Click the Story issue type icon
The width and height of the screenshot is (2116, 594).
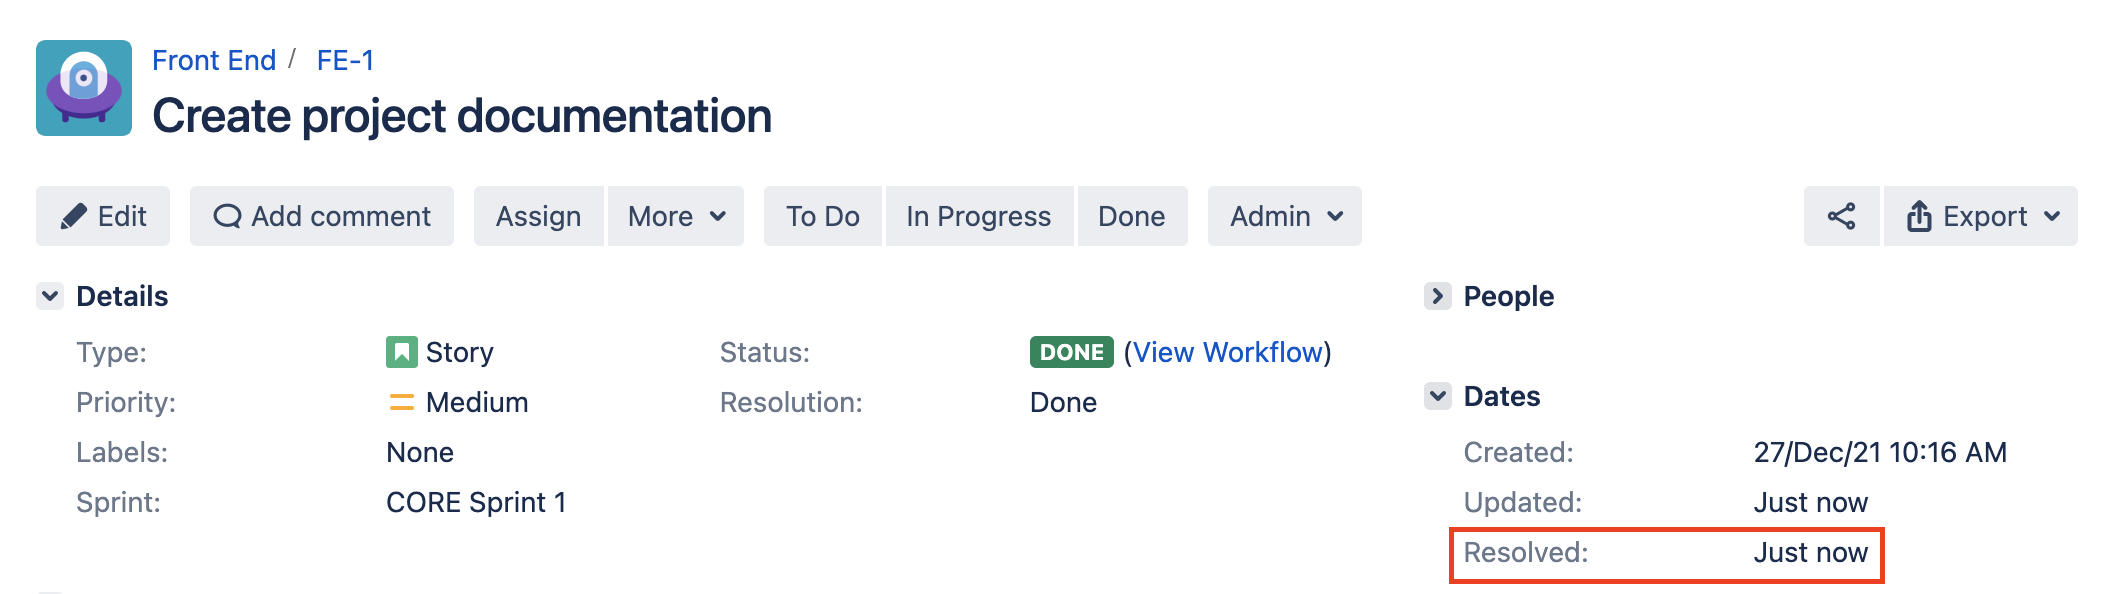pos(401,352)
